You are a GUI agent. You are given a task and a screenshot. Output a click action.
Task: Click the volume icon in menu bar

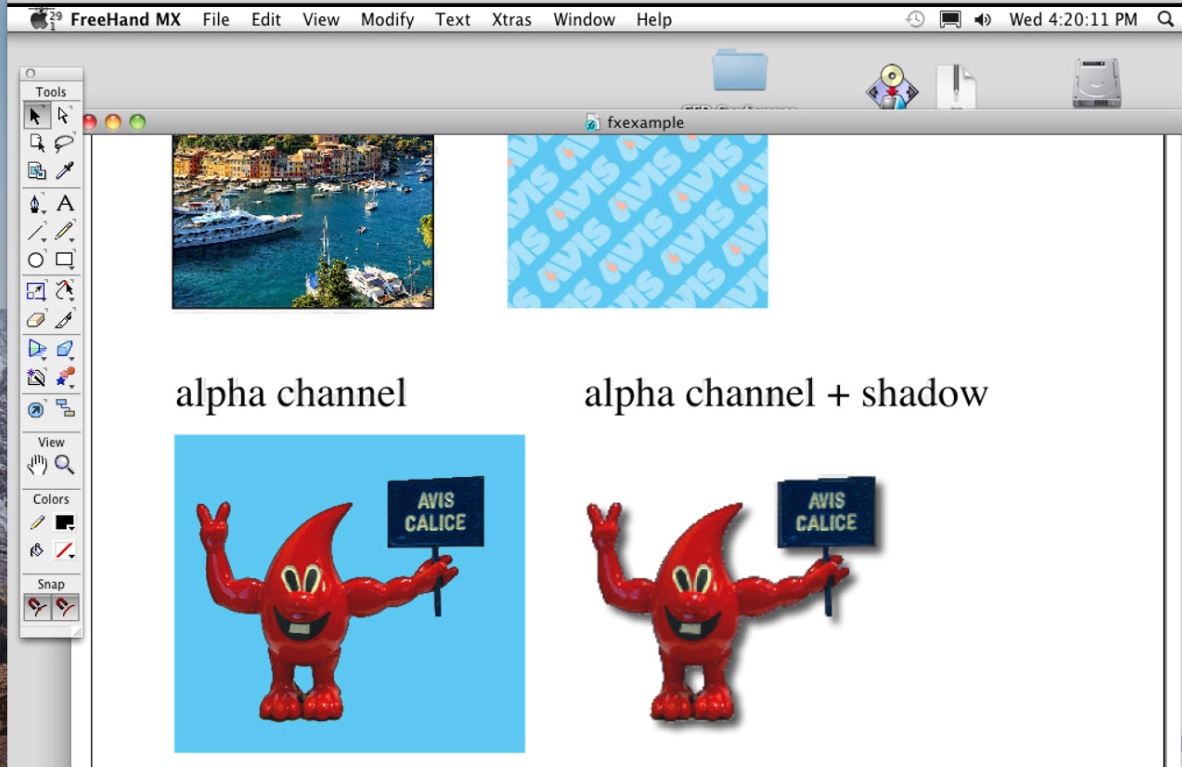tap(982, 20)
